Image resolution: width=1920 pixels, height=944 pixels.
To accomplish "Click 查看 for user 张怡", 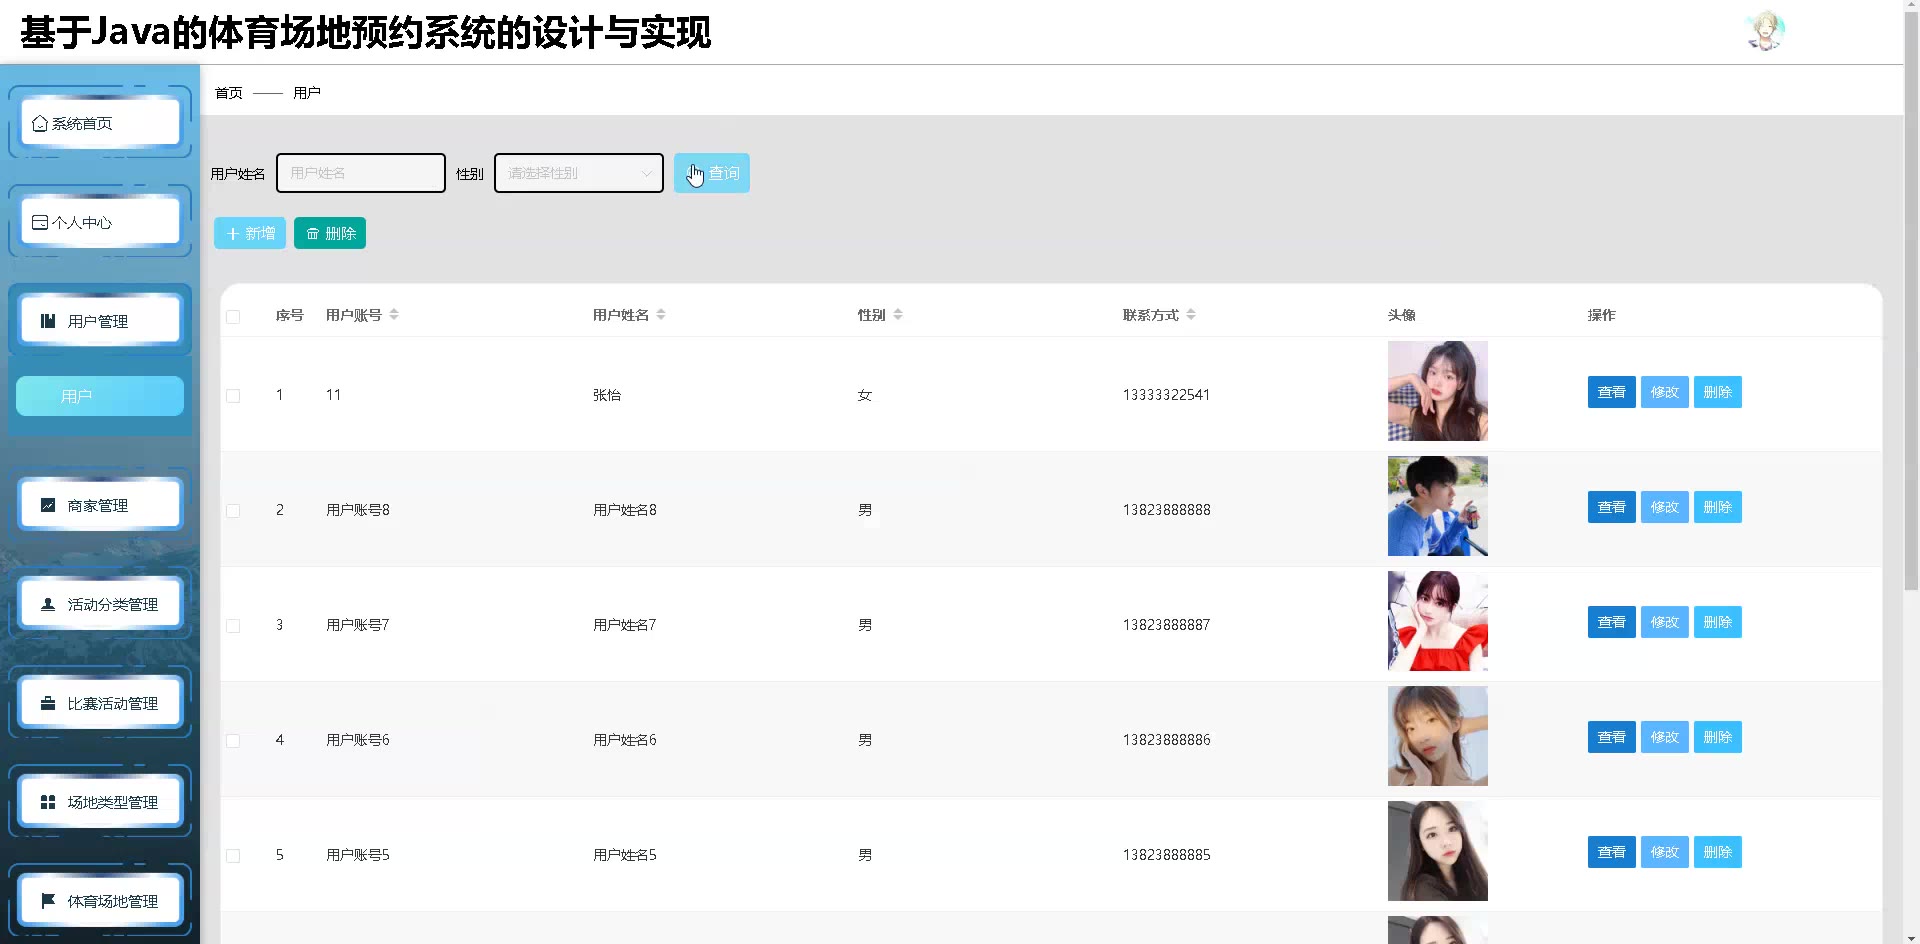I will (1612, 392).
